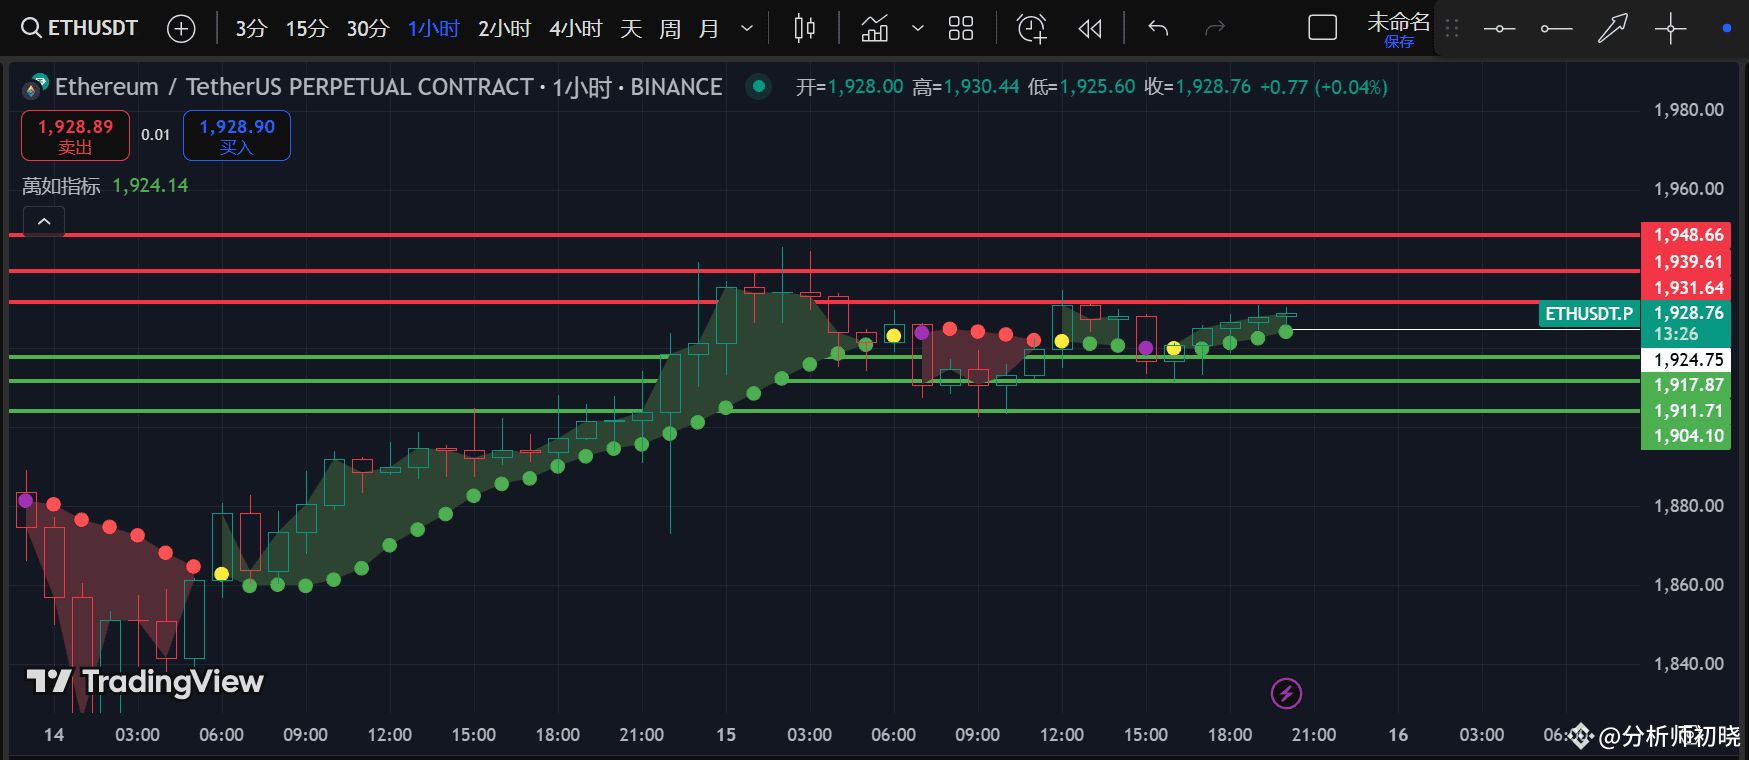Click the 萬如指标 indicator legend name
The height and width of the screenshot is (760, 1749).
pyautogui.click(x=61, y=186)
